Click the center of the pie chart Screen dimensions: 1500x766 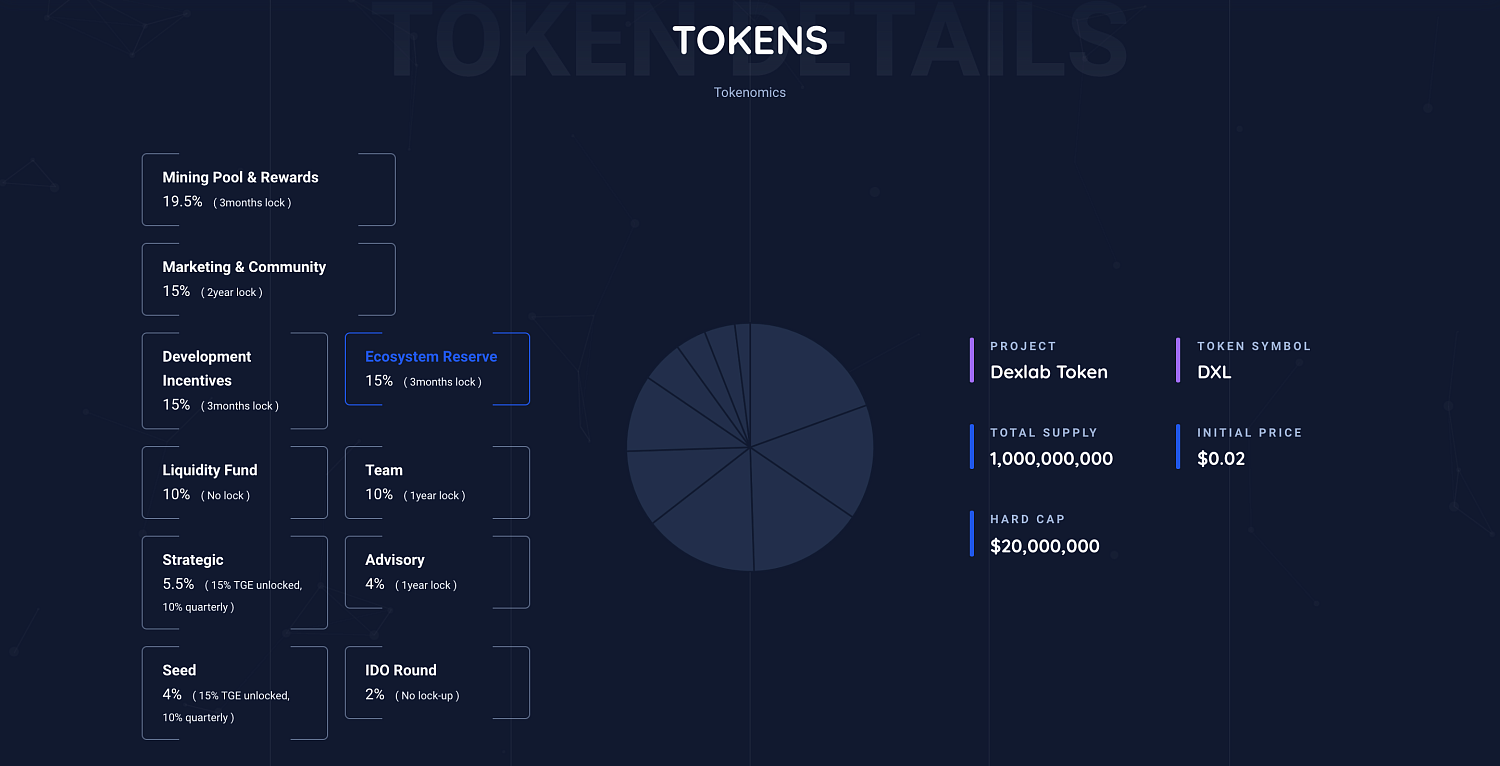click(750, 447)
